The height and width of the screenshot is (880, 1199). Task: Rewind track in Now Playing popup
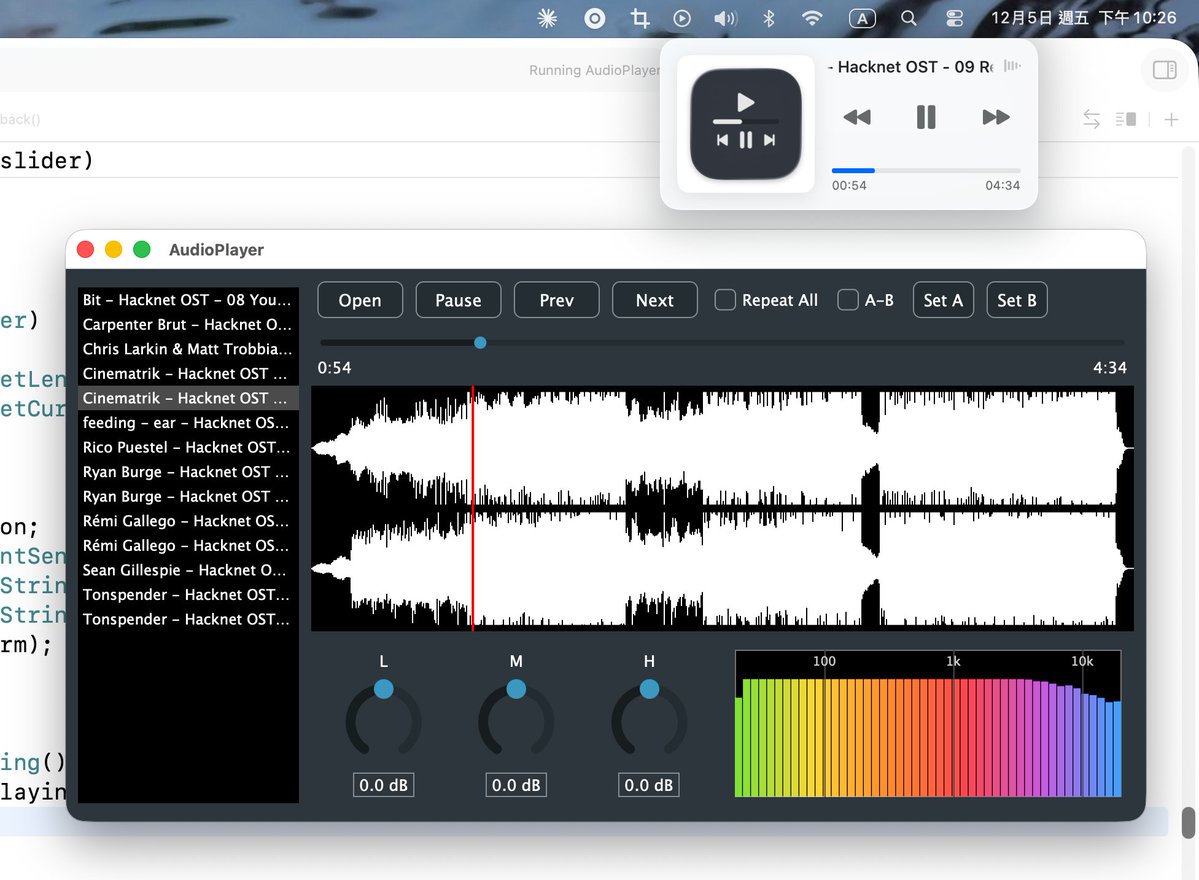(856, 117)
